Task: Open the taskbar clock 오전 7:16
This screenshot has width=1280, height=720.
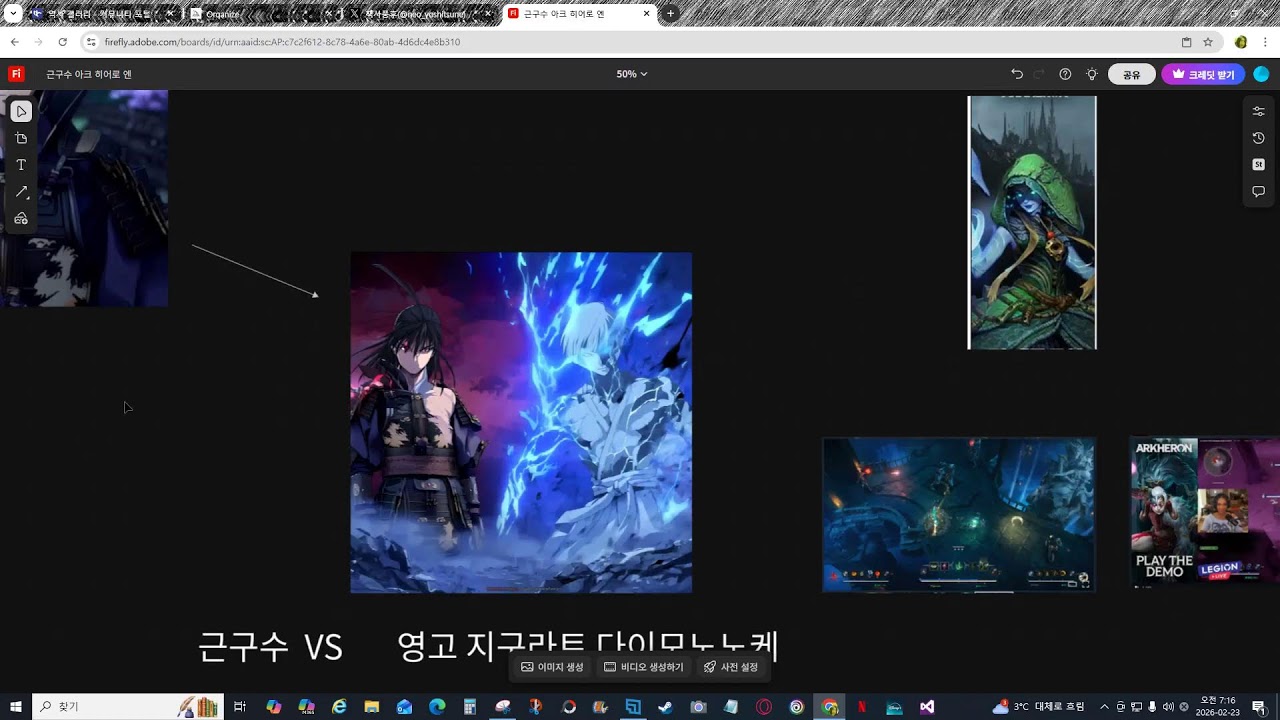Action: tap(1219, 707)
